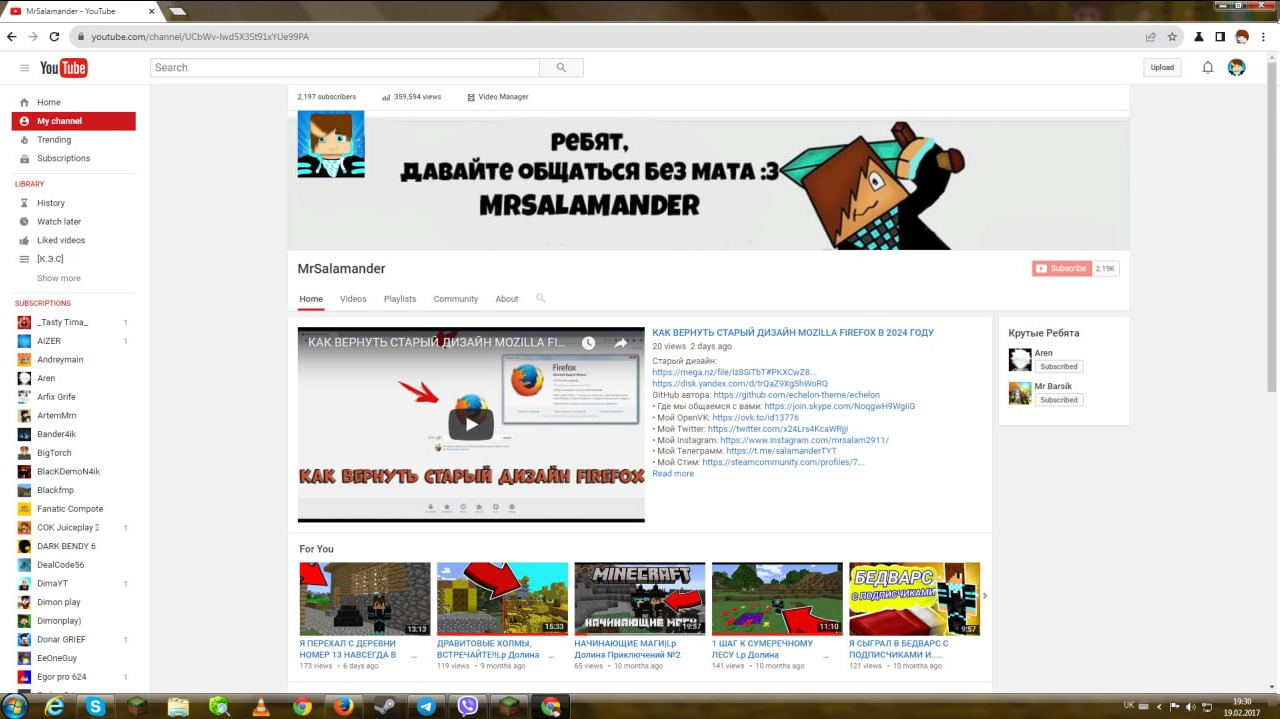This screenshot has width=1280, height=719.
Task: Open the notifications bell
Action: tap(1208, 68)
